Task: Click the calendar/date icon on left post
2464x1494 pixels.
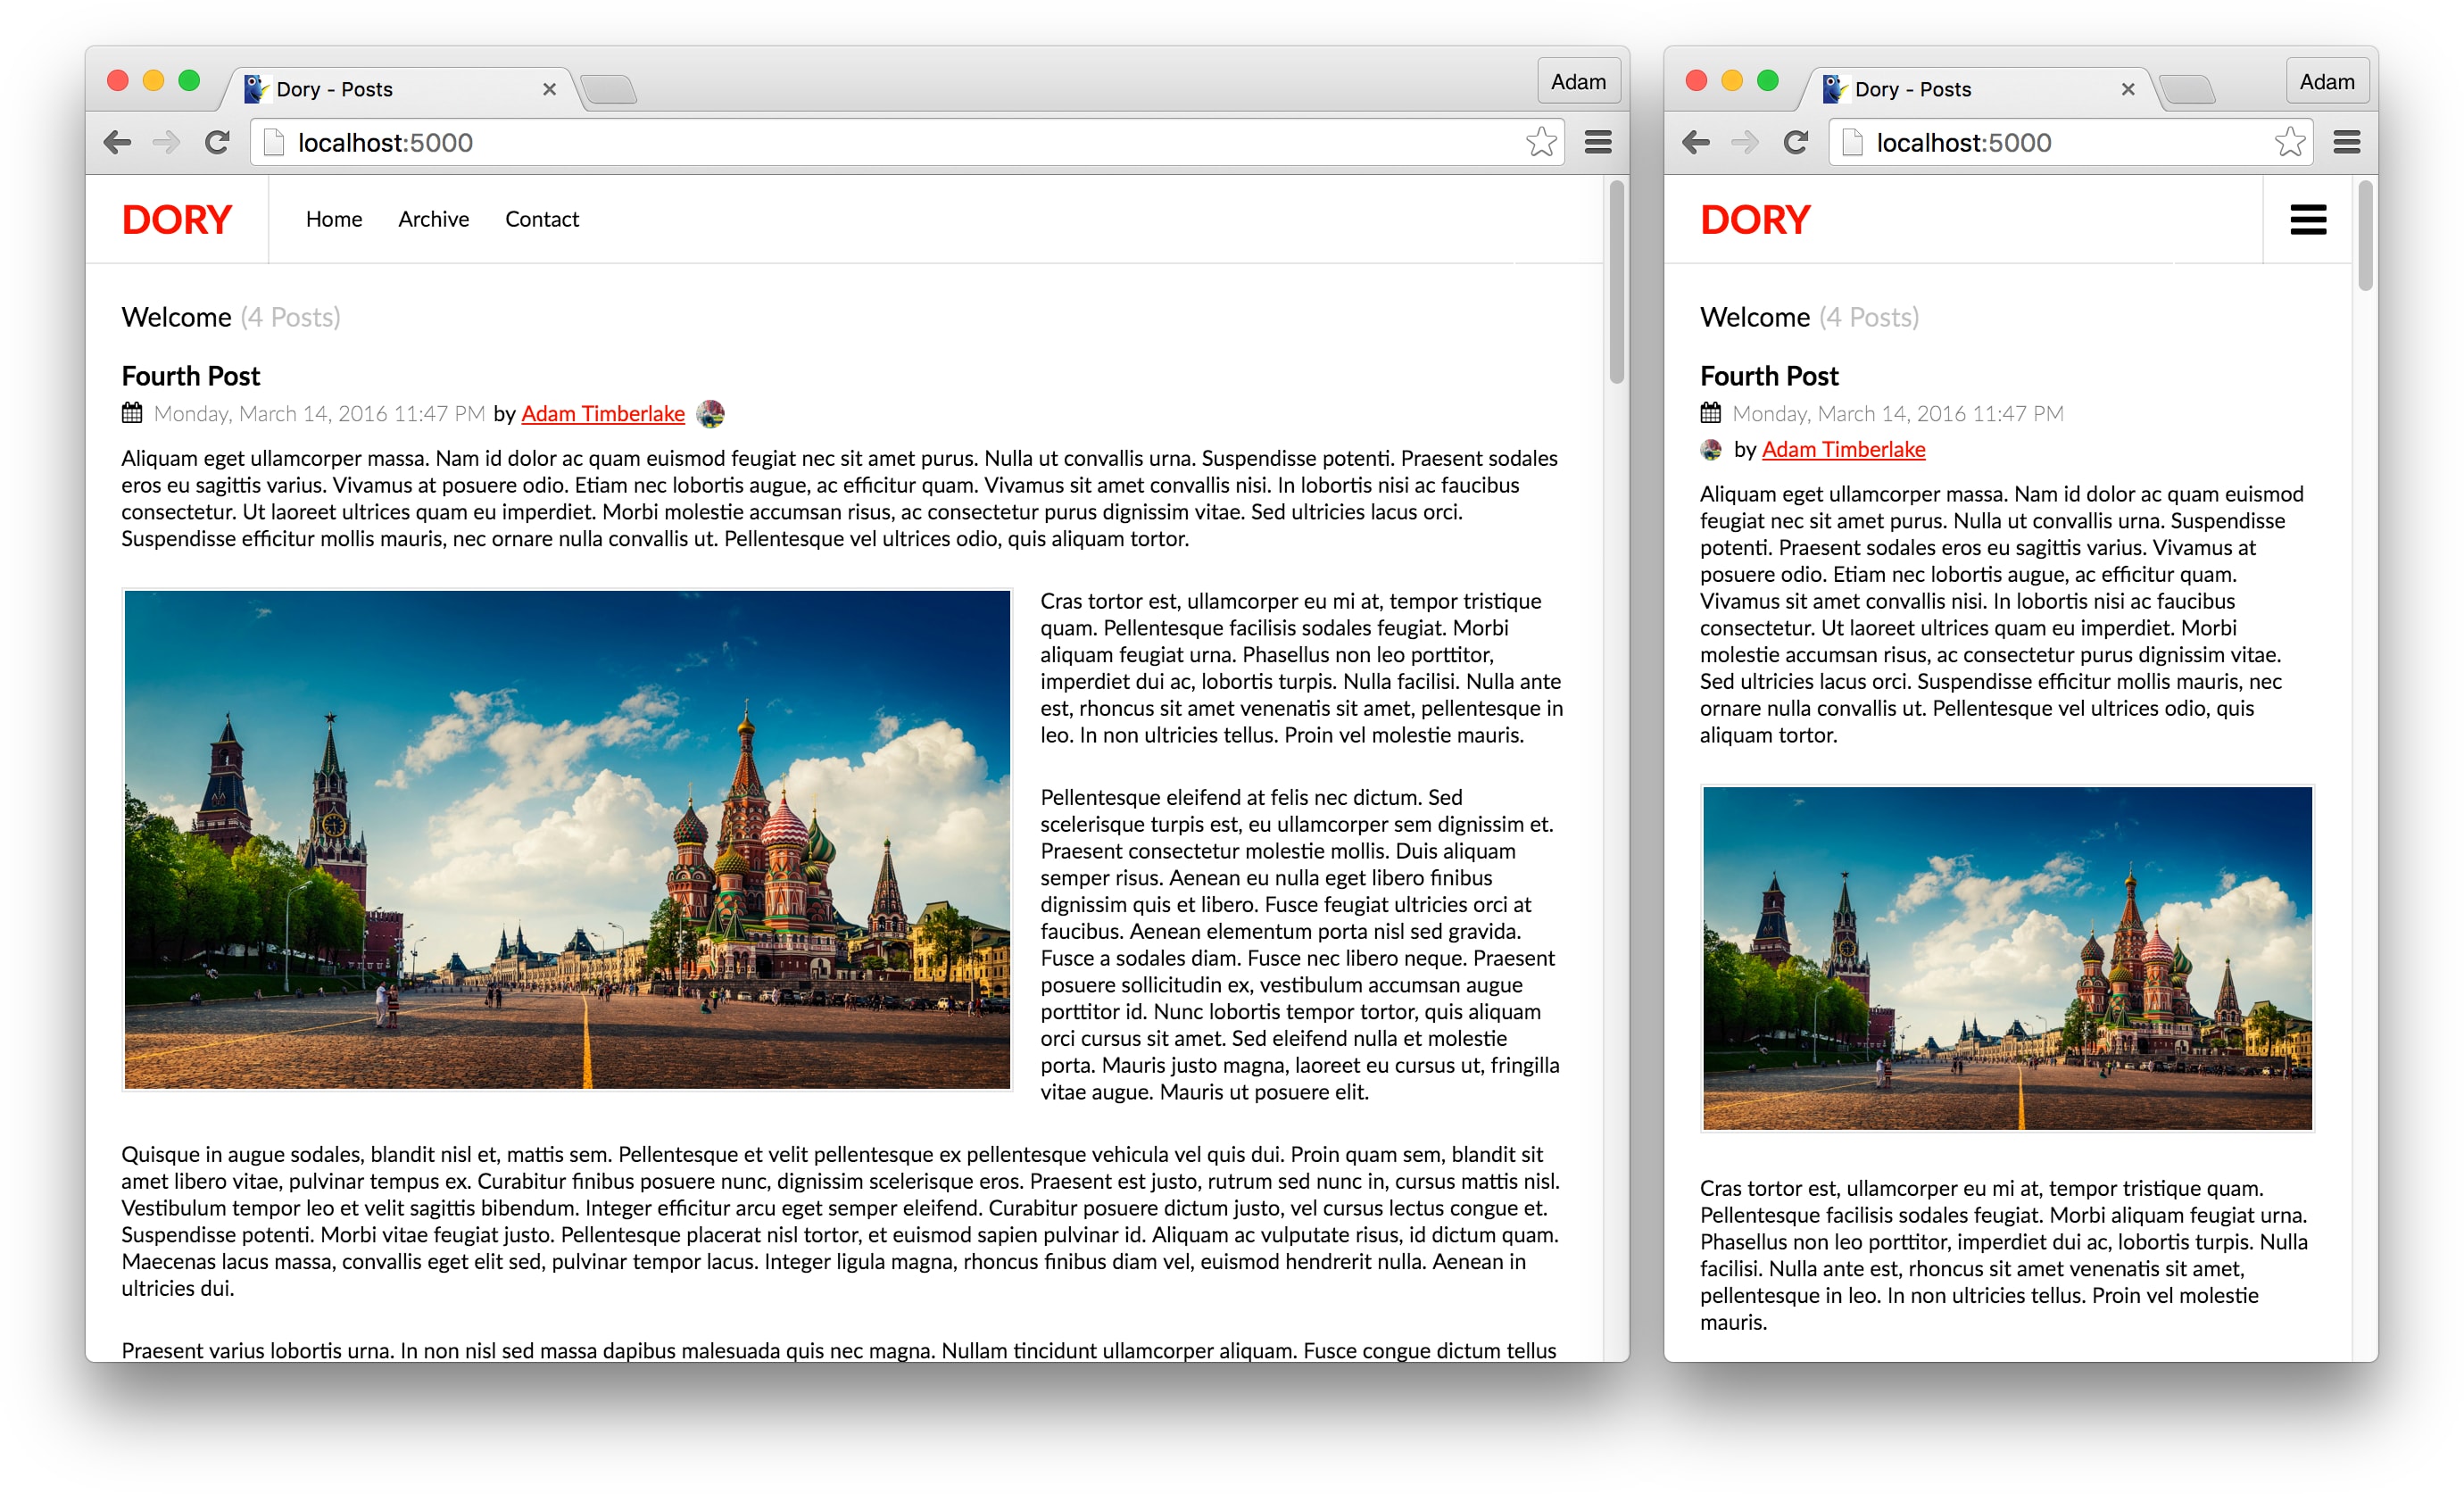Action: coord(132,411)
